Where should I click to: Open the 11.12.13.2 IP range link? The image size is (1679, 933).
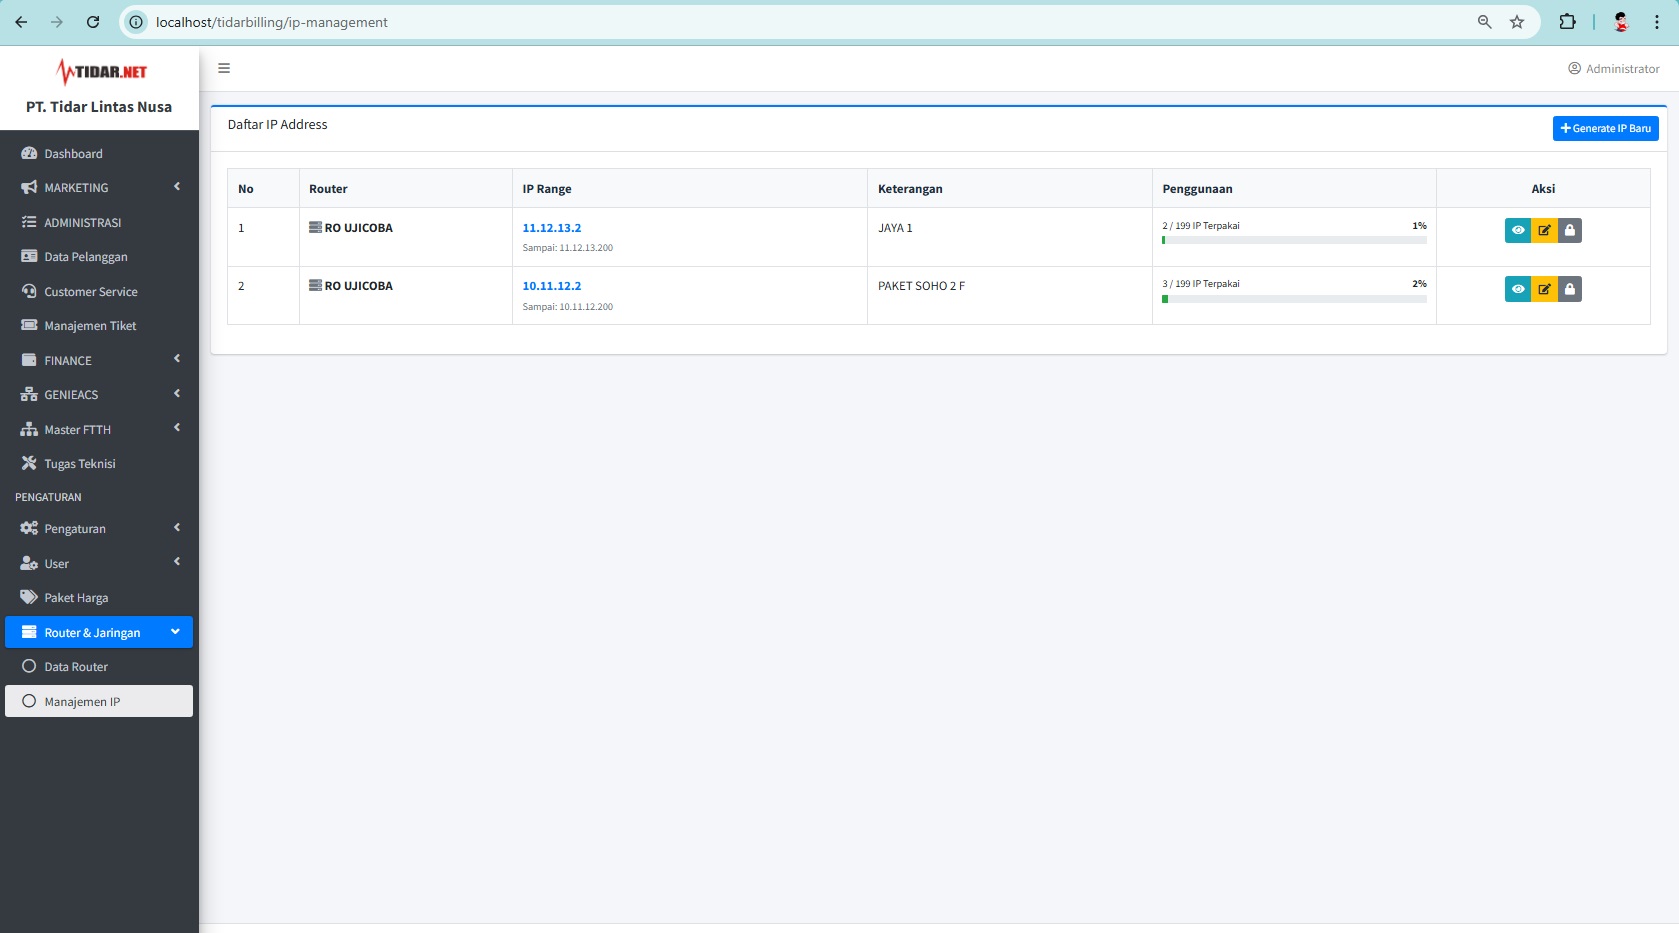pyautogui.click(x=551, y=228)
